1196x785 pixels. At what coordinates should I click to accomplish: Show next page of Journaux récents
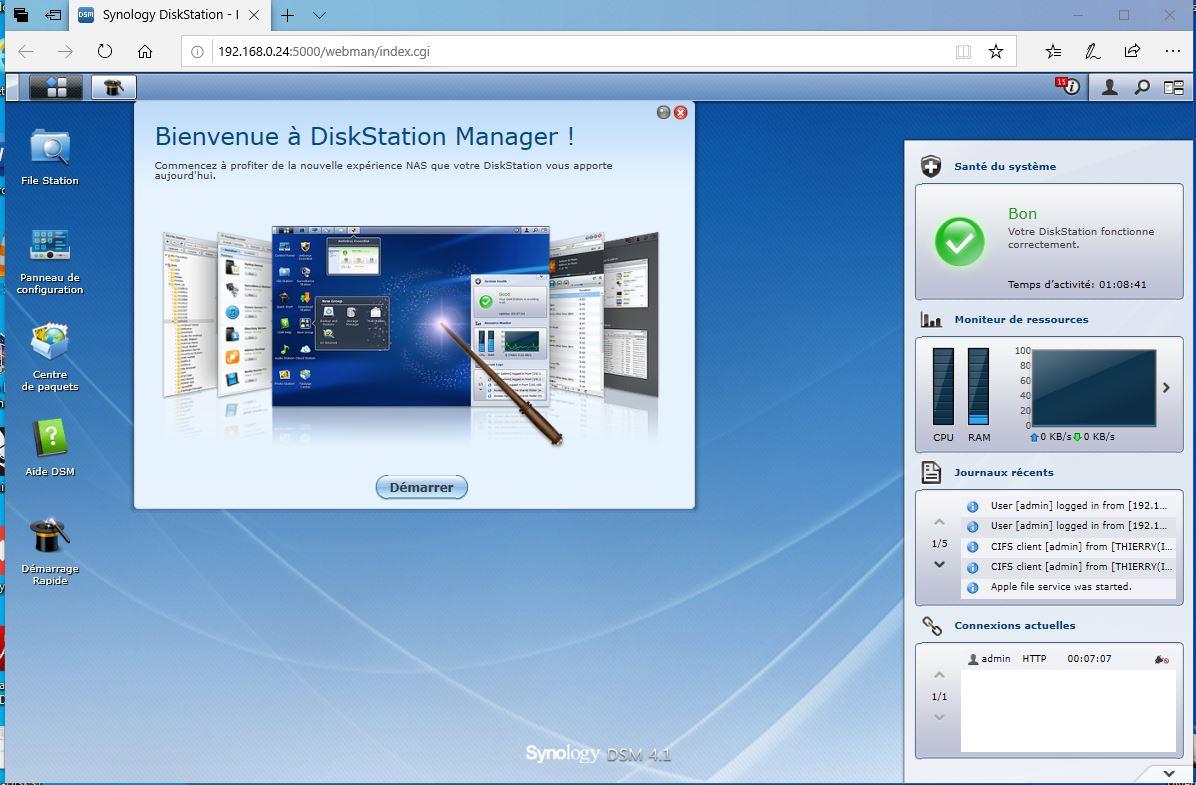pyautogui.click(x=939, y=564)
